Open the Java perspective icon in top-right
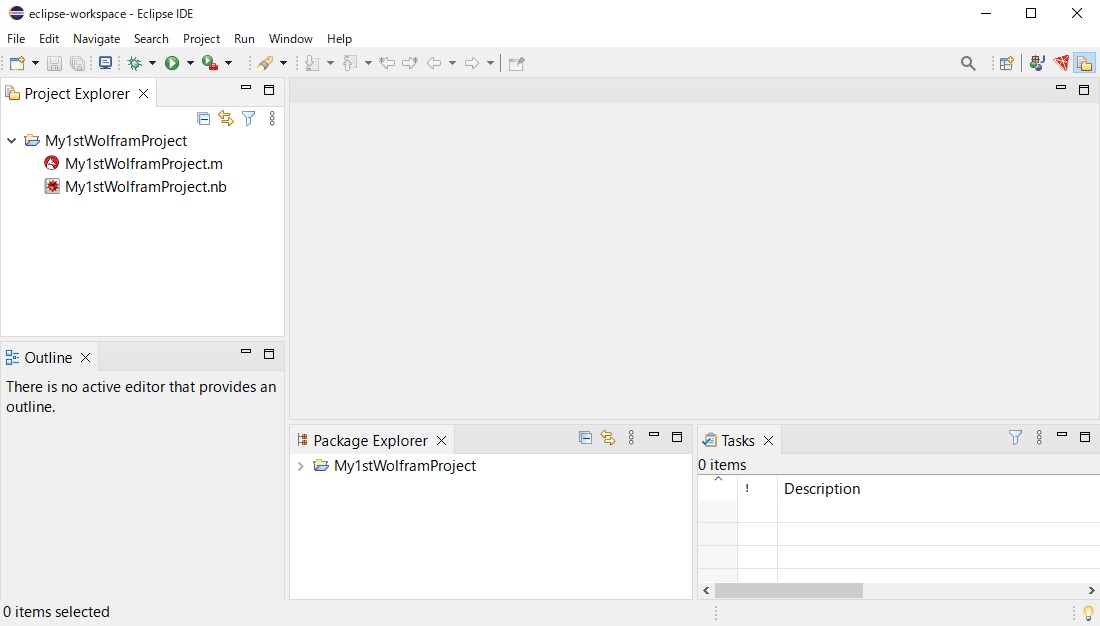The width and height of the screenshot is (1100, 626). (1036, 63)
